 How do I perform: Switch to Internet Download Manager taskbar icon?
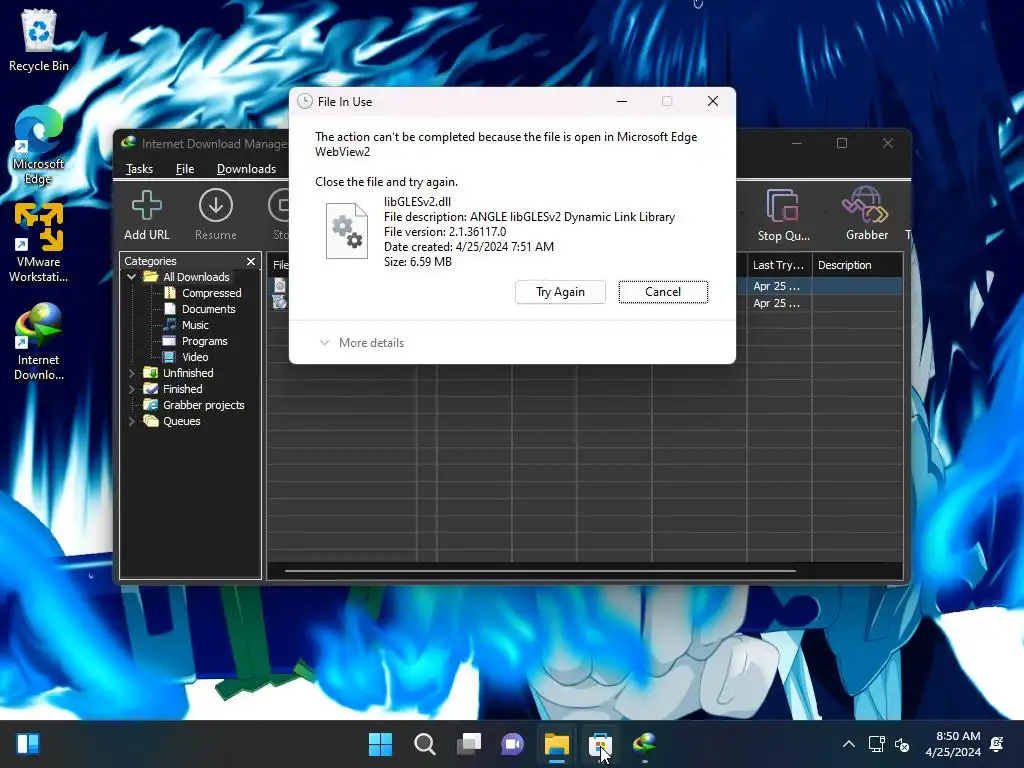(x=645, y=744)
